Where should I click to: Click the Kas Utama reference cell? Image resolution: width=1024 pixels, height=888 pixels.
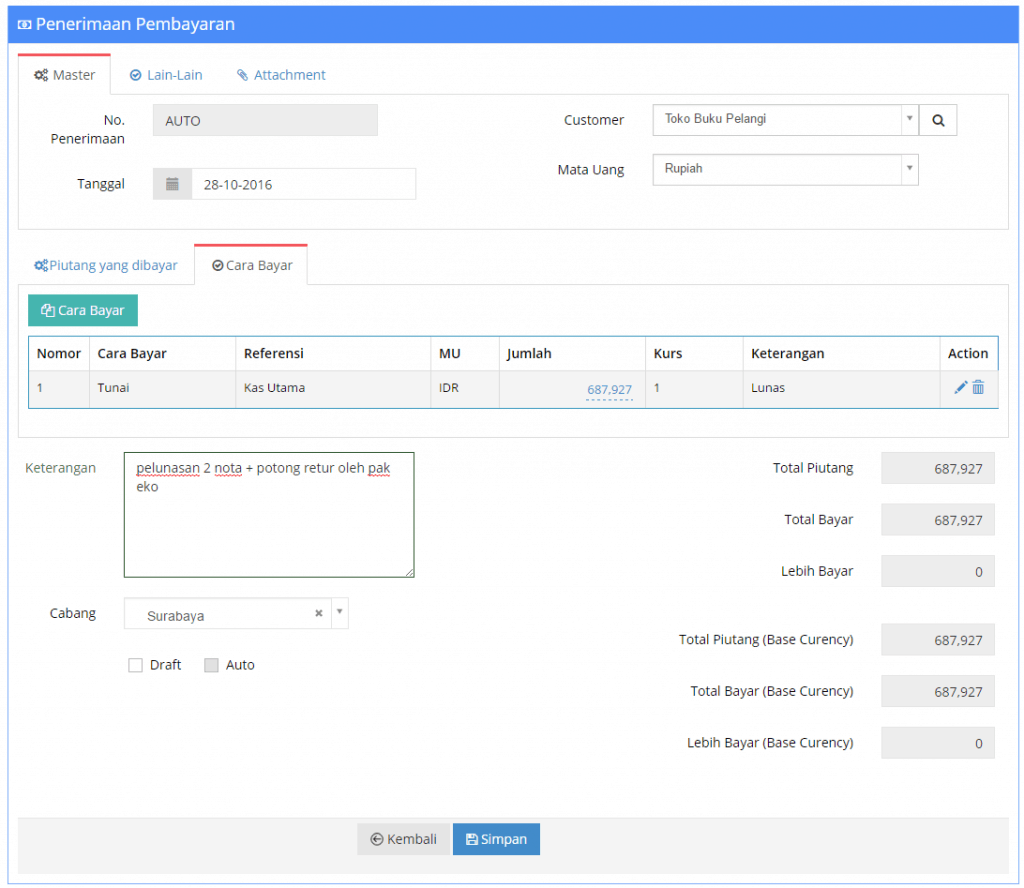(333, 388)
